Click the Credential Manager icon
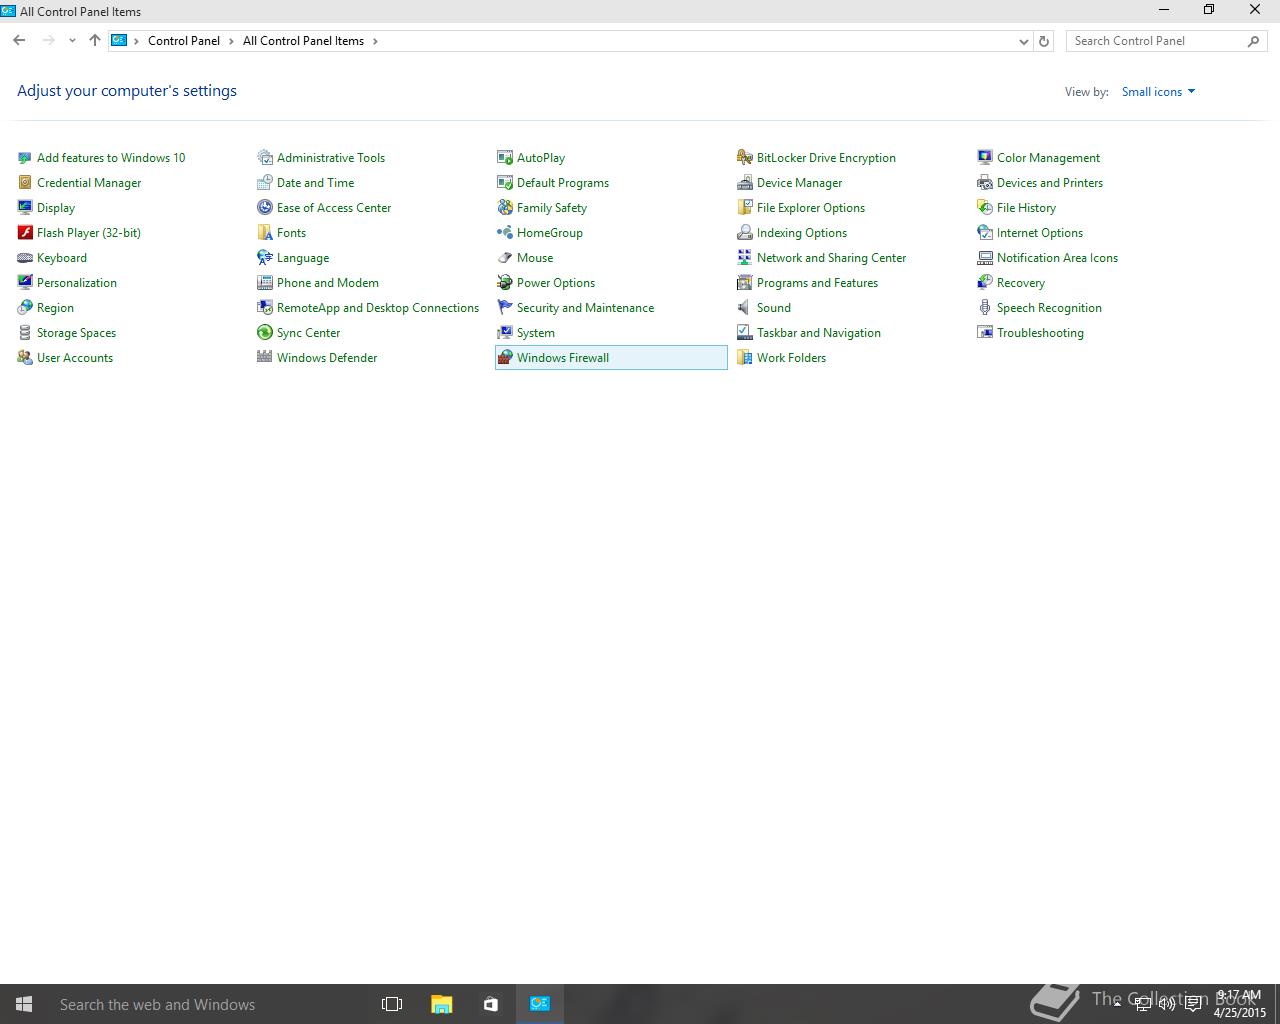The height and width of the screenshot is (1024, 1280). coord(25,182)
